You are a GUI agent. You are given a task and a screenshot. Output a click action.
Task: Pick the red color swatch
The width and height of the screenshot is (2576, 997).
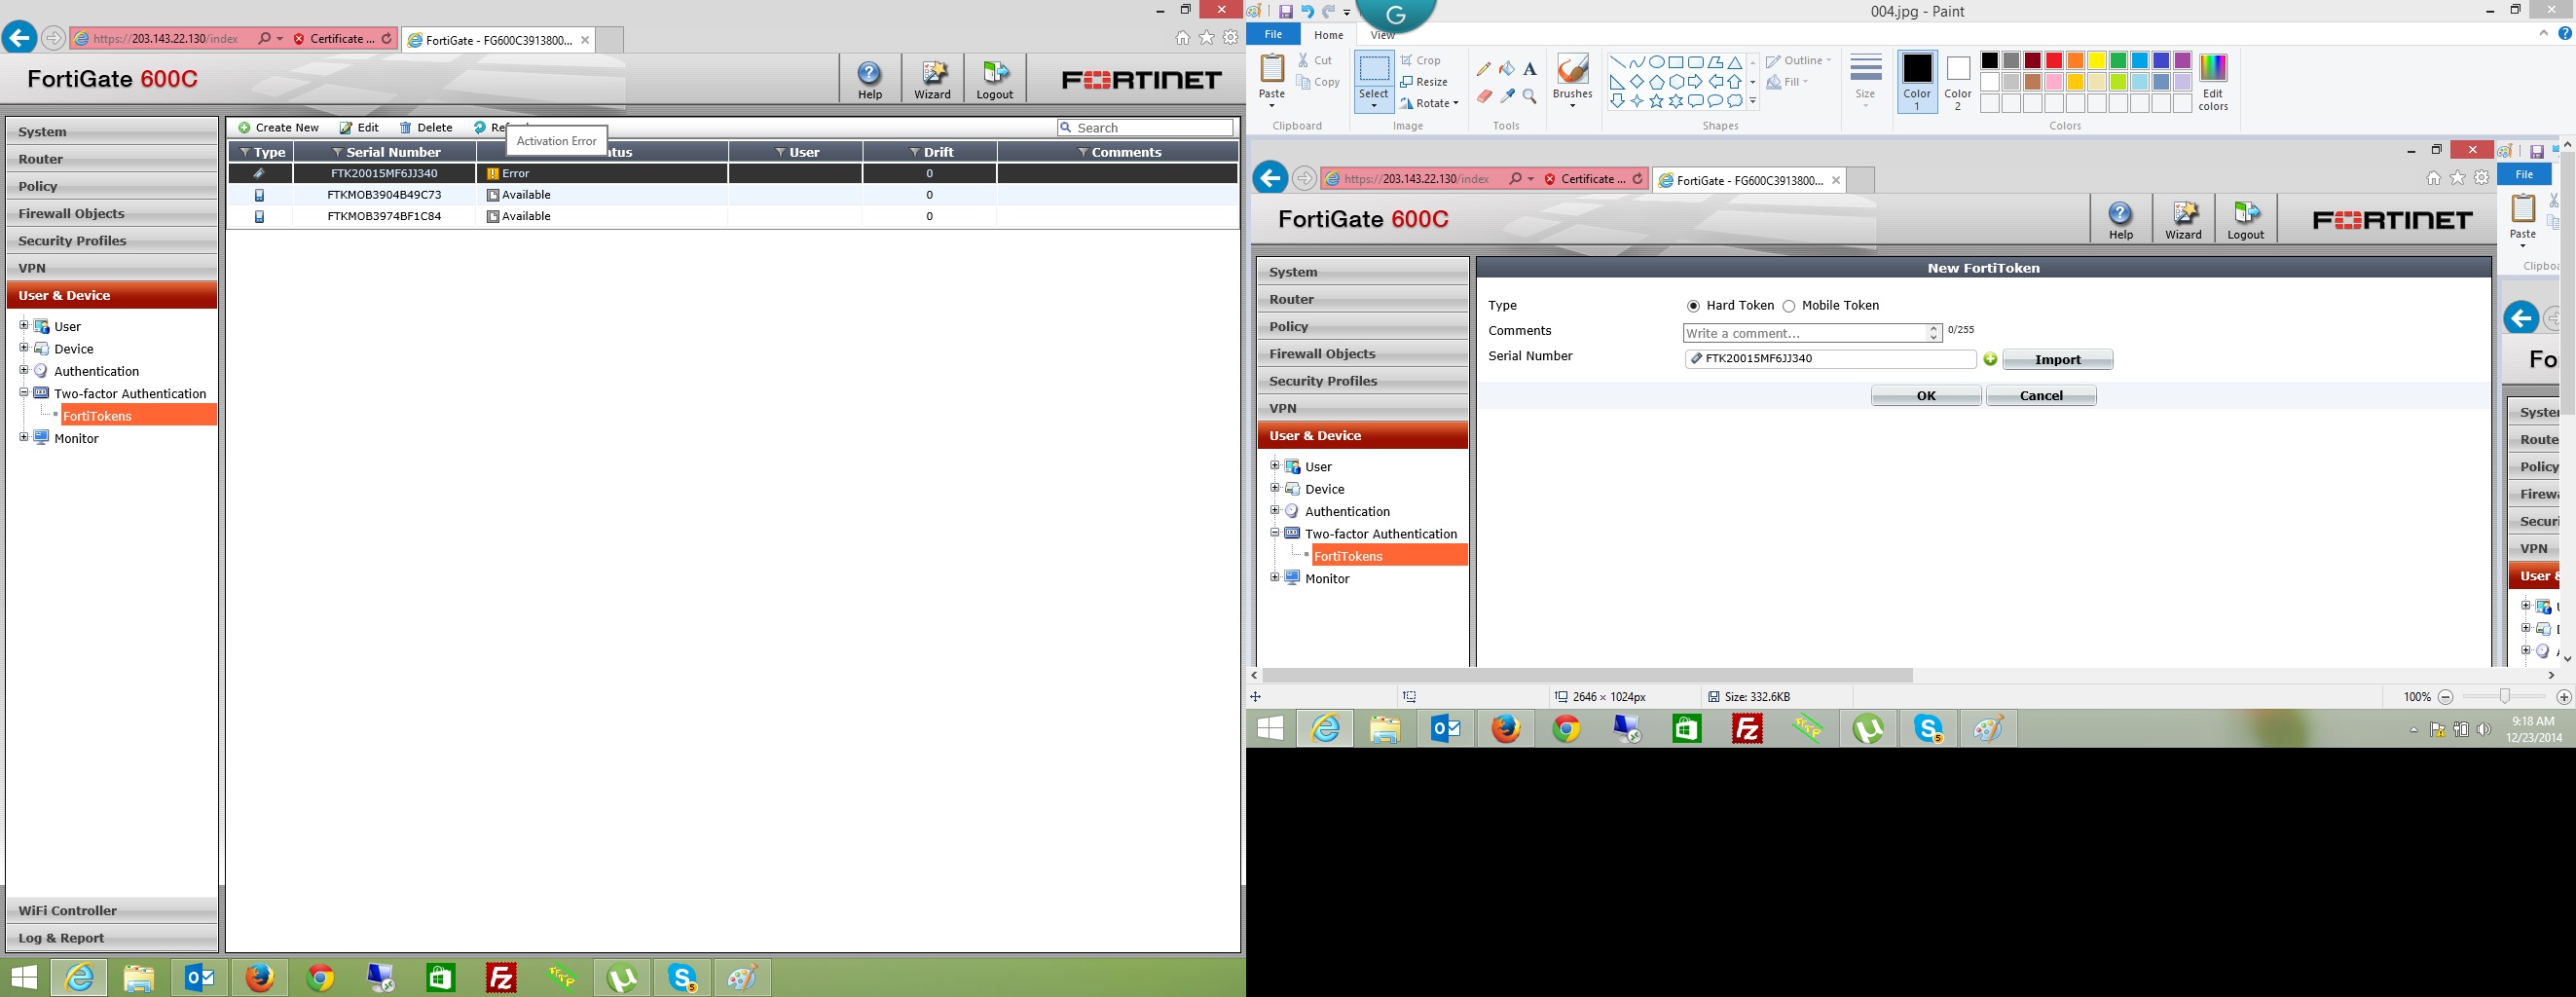pos(2054,61)
